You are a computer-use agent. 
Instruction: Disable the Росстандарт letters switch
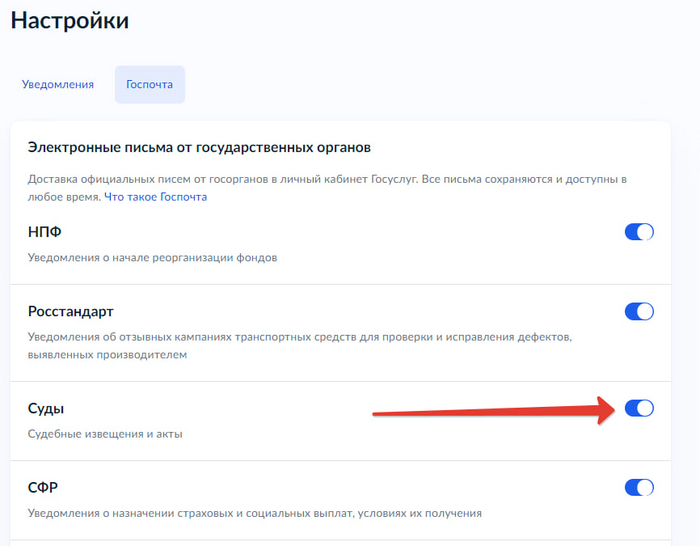pyautogui.click(x=639, y=311)
